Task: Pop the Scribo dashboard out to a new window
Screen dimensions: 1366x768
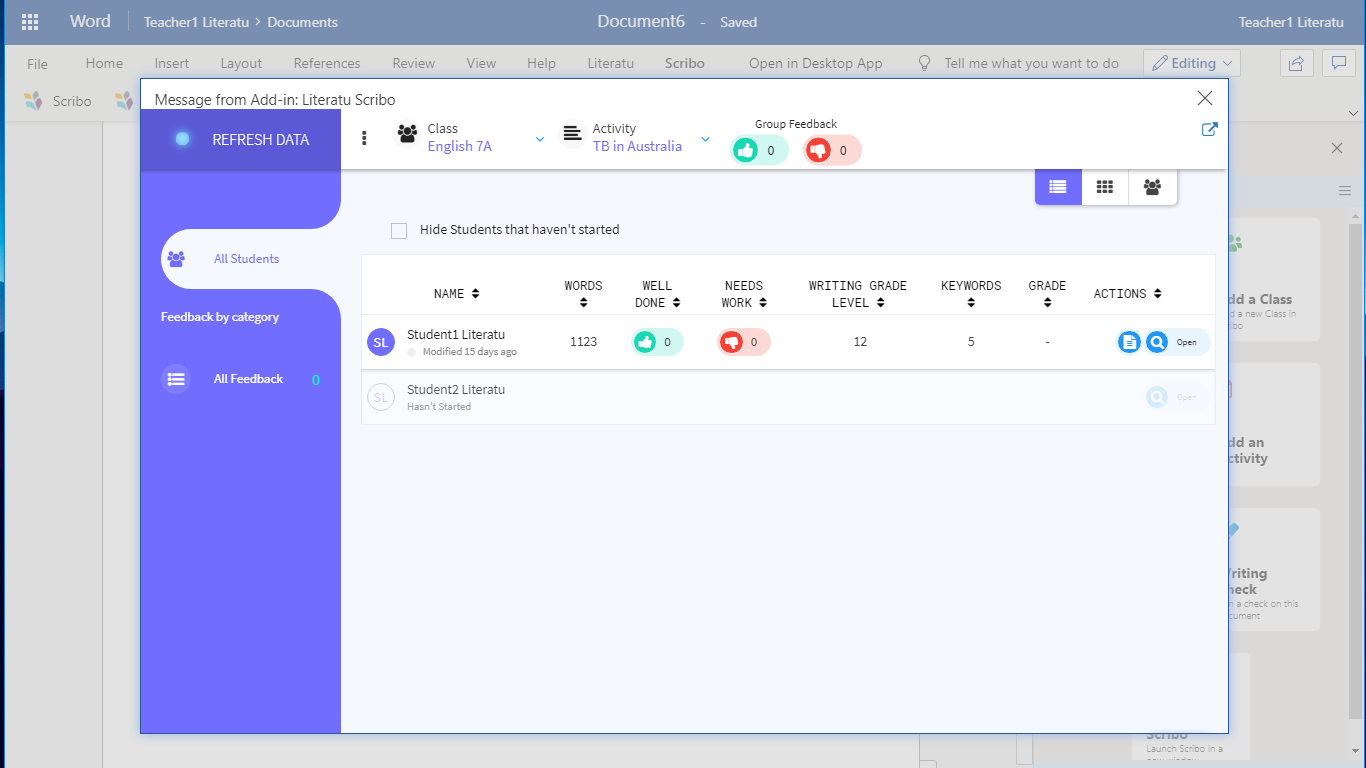Action: [1209, 129]
